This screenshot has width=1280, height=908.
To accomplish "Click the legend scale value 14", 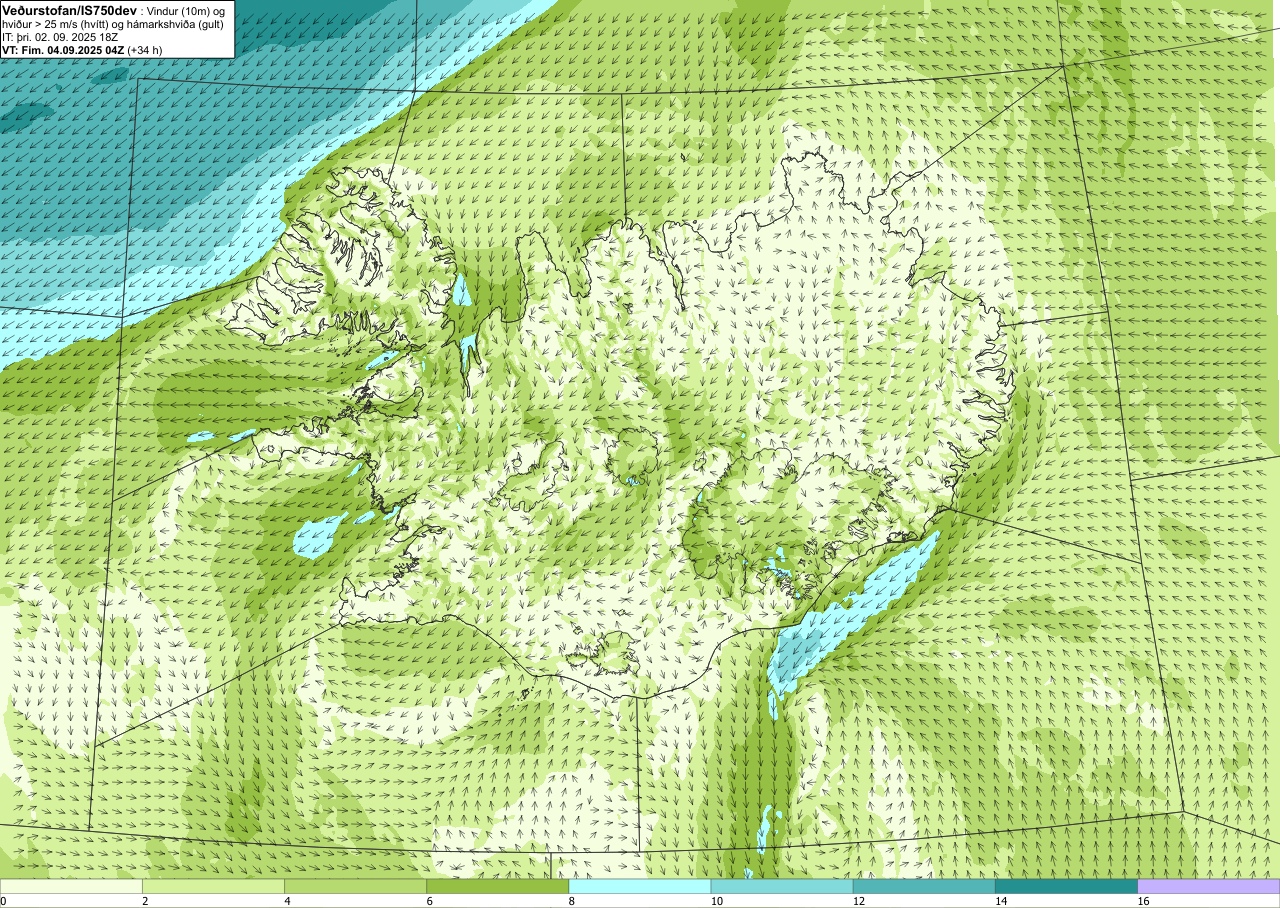I will pos(1000,901).
